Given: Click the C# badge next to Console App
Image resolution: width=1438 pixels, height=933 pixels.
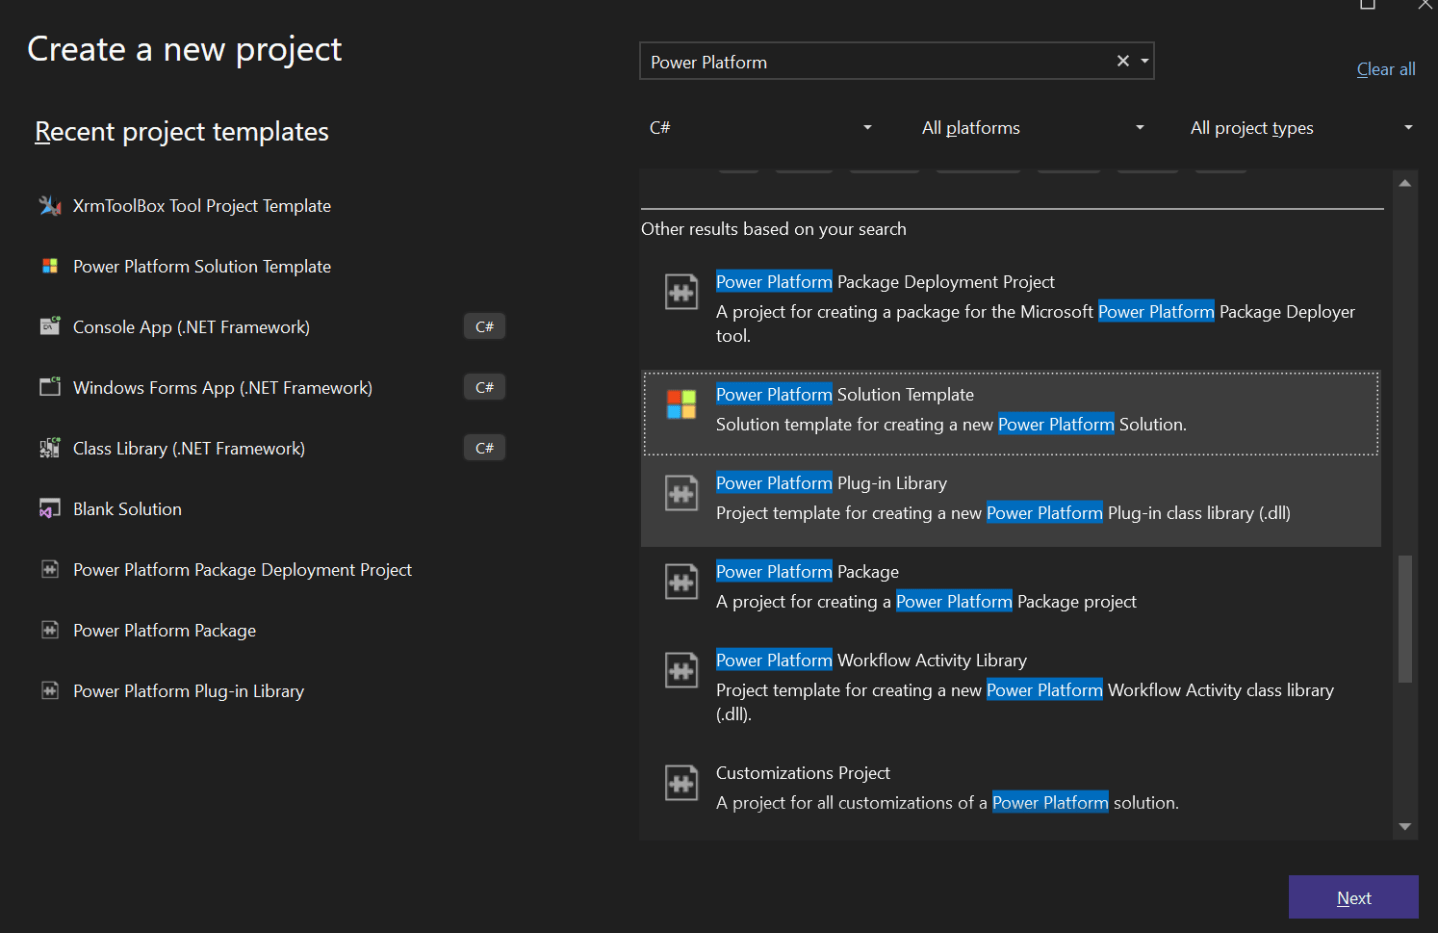Looking at the screenshot, I should click(484, 326).
